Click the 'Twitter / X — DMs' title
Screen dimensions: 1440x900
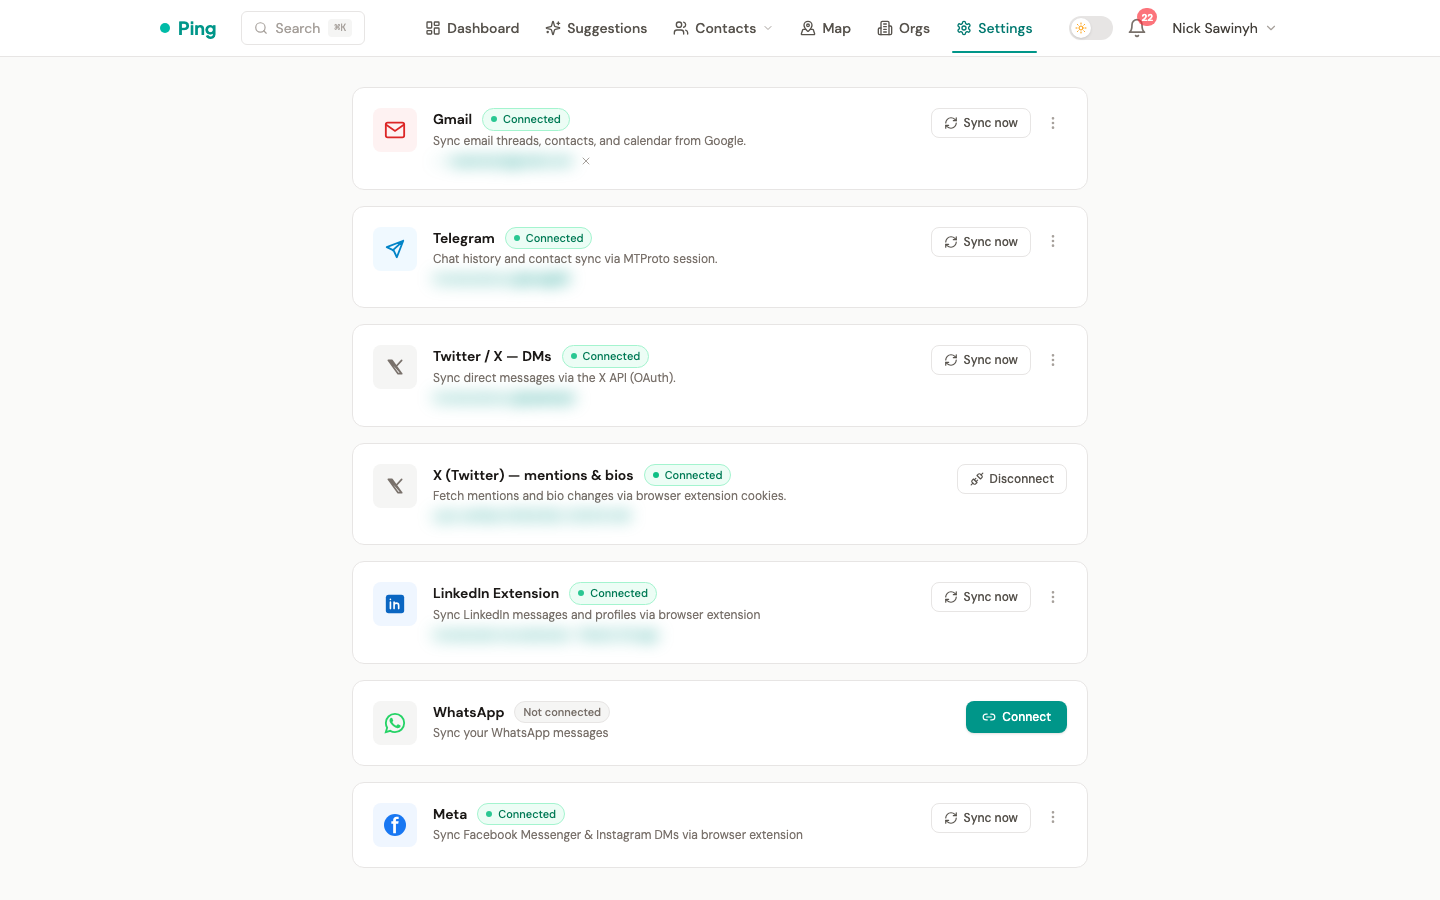(492, 356)
